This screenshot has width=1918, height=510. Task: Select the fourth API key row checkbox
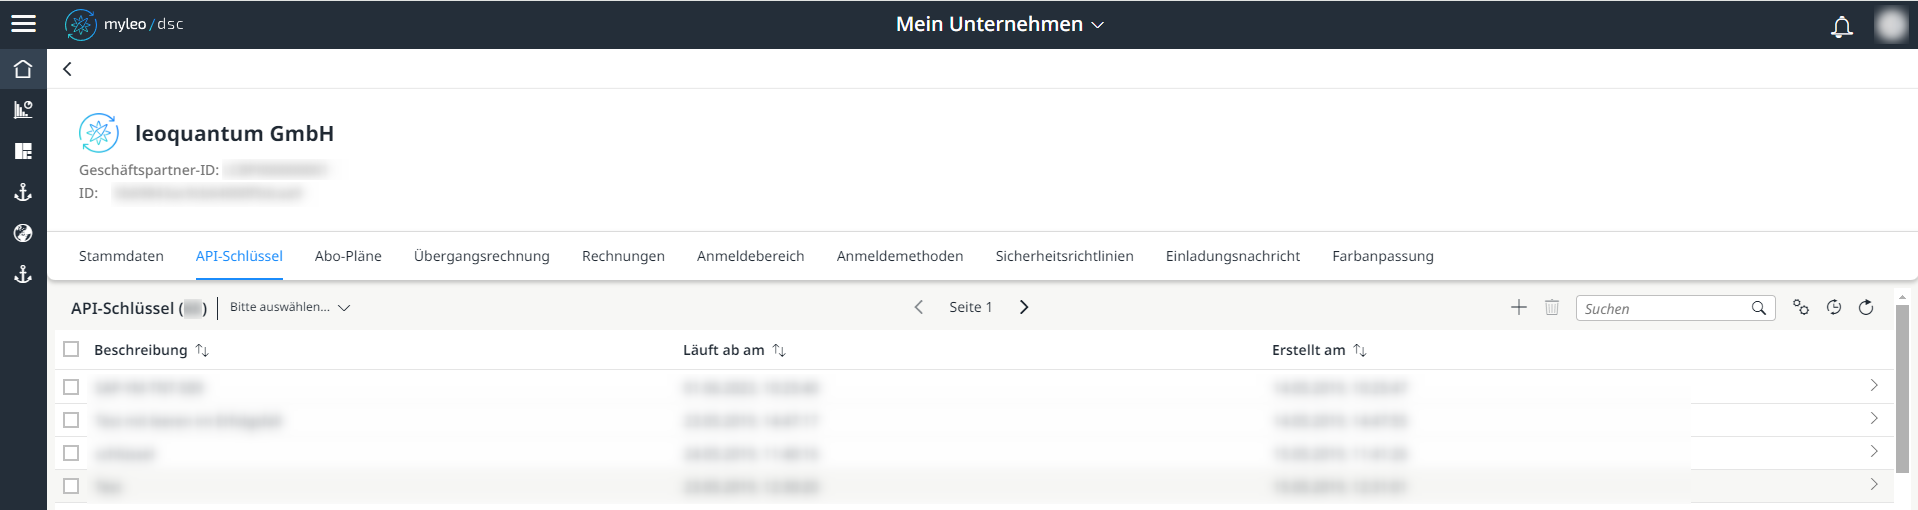71,486
